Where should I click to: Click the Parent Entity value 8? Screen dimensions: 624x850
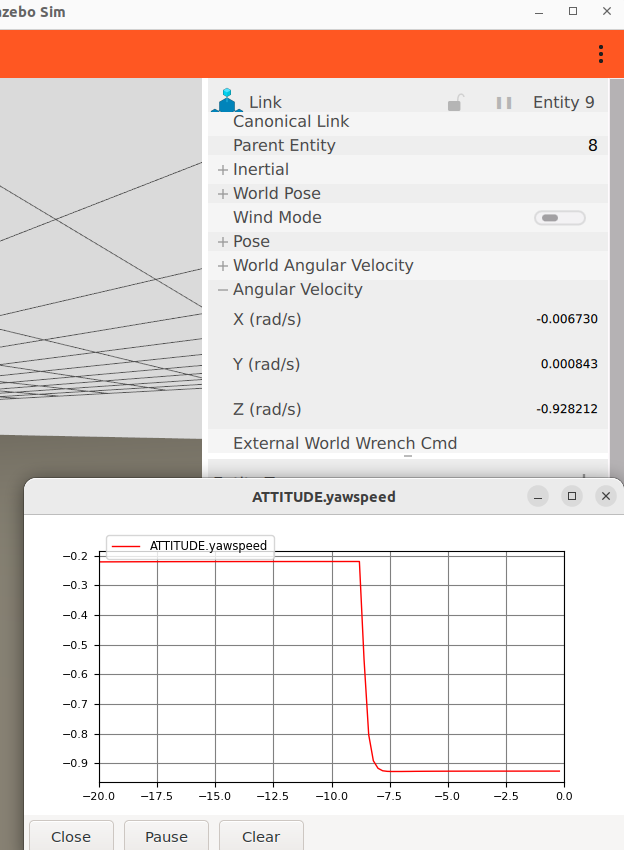(593, 145)
